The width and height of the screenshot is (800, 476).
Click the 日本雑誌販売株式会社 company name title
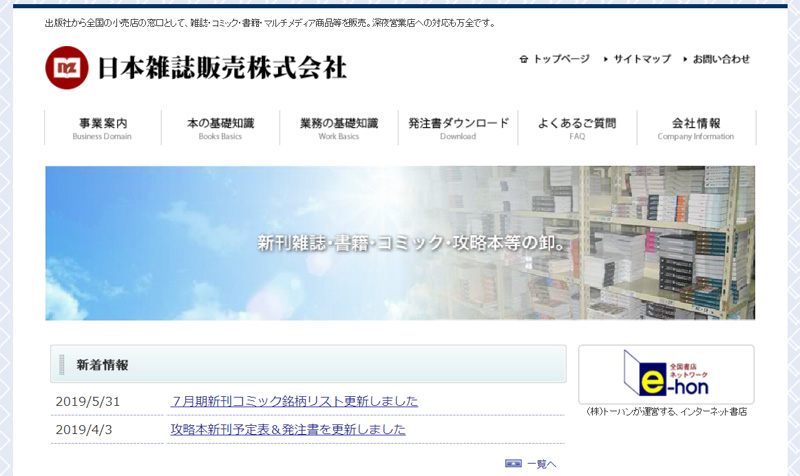point(221,67)
